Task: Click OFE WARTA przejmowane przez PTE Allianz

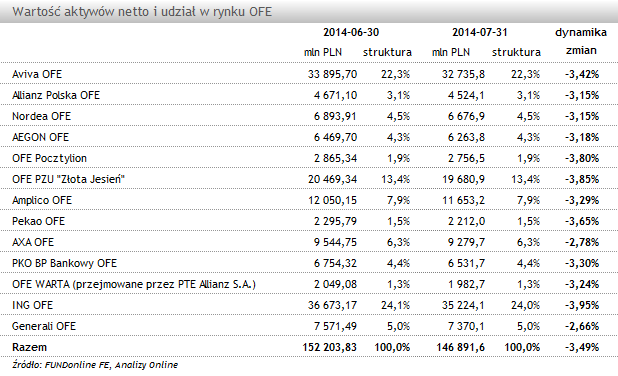Action: pos(134,284)
